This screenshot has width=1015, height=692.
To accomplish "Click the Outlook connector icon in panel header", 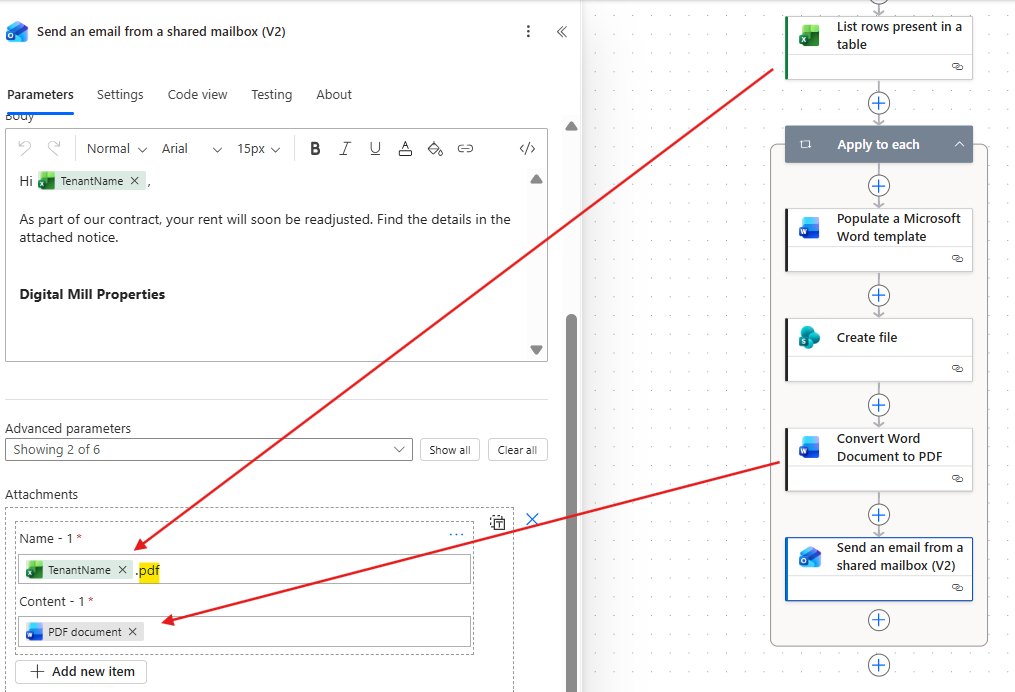I will [17, 32].
